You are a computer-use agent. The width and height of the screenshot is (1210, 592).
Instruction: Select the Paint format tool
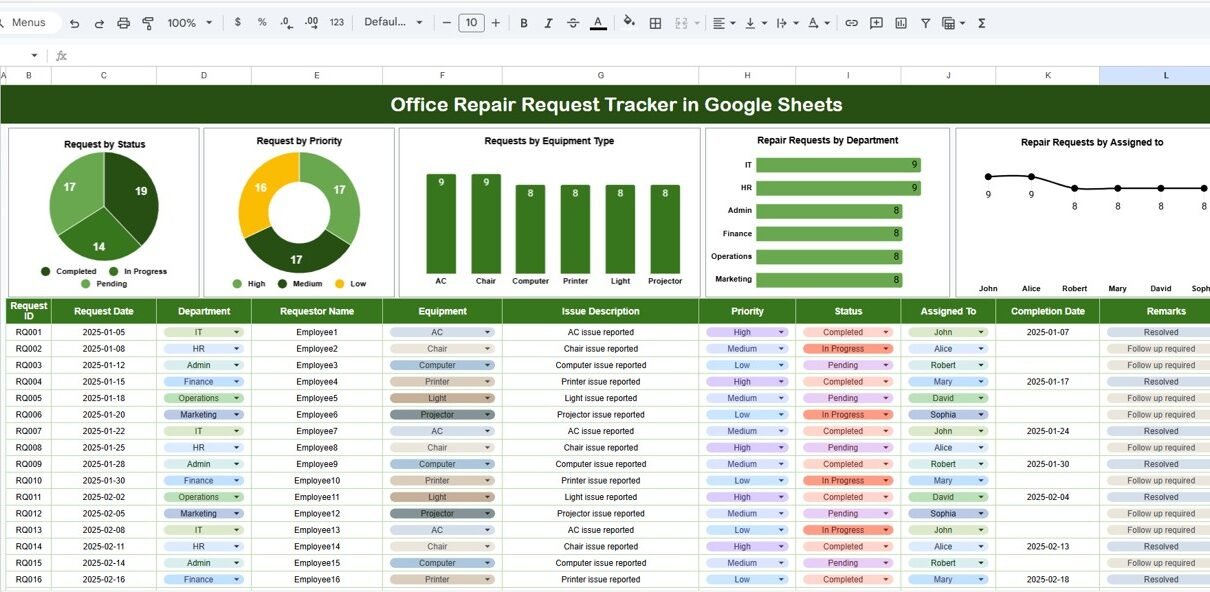148,23
